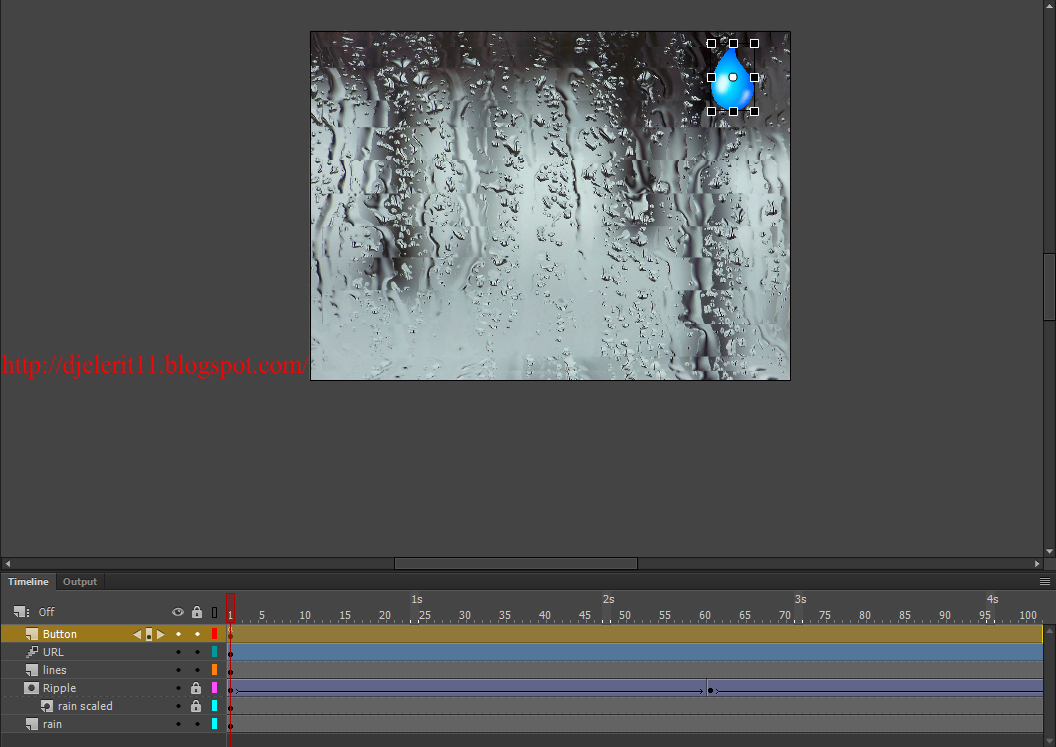The width and height of the screenshot is (1056, 747).
Task: Click frame 50 on the timeline ruler
Action: [623, 615]
